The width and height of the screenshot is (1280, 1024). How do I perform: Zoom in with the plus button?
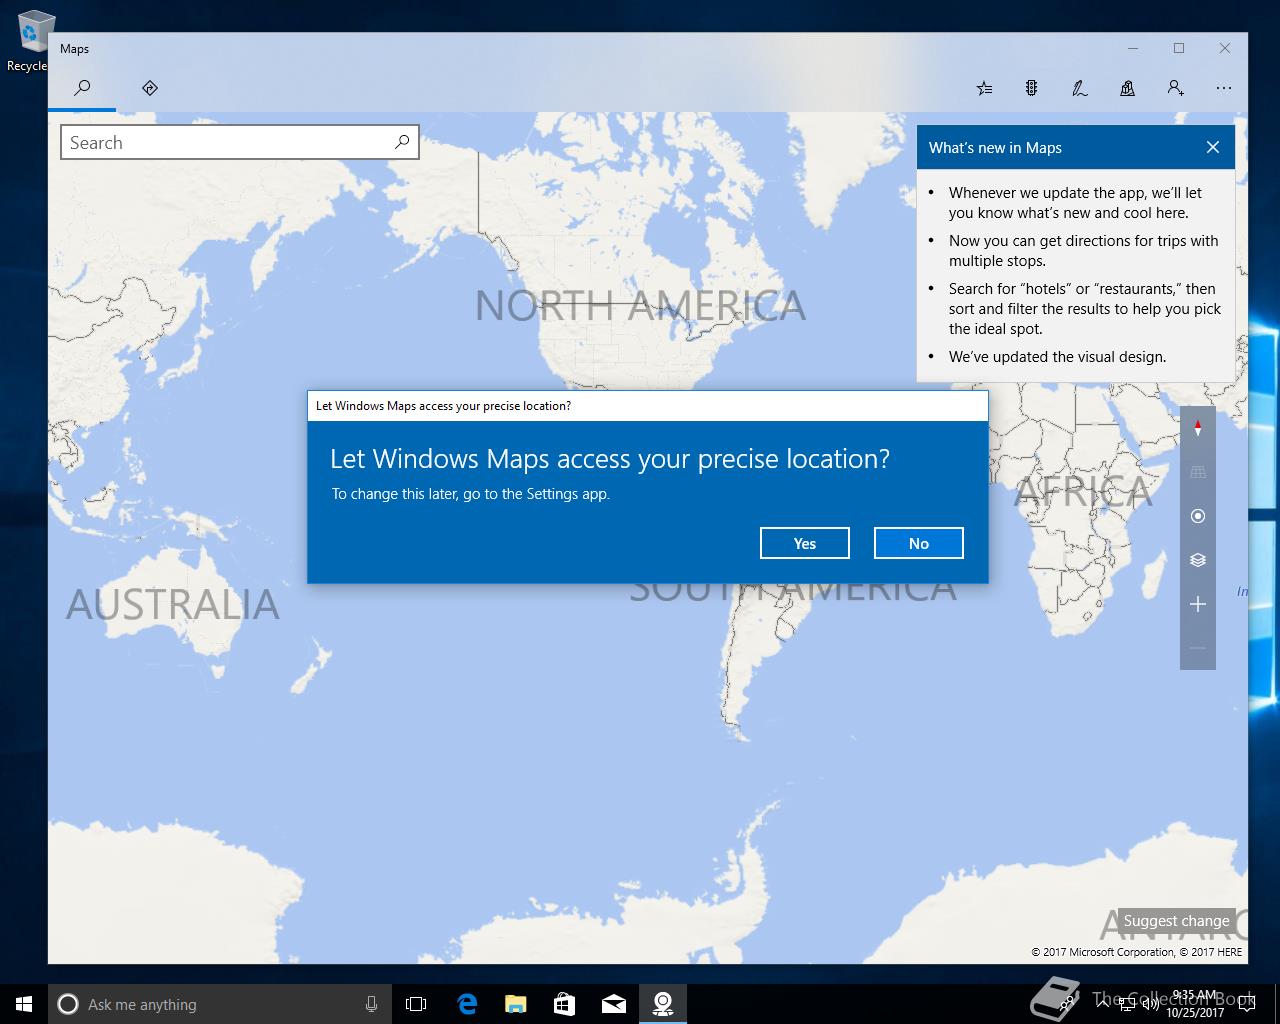coord(1198,604)
